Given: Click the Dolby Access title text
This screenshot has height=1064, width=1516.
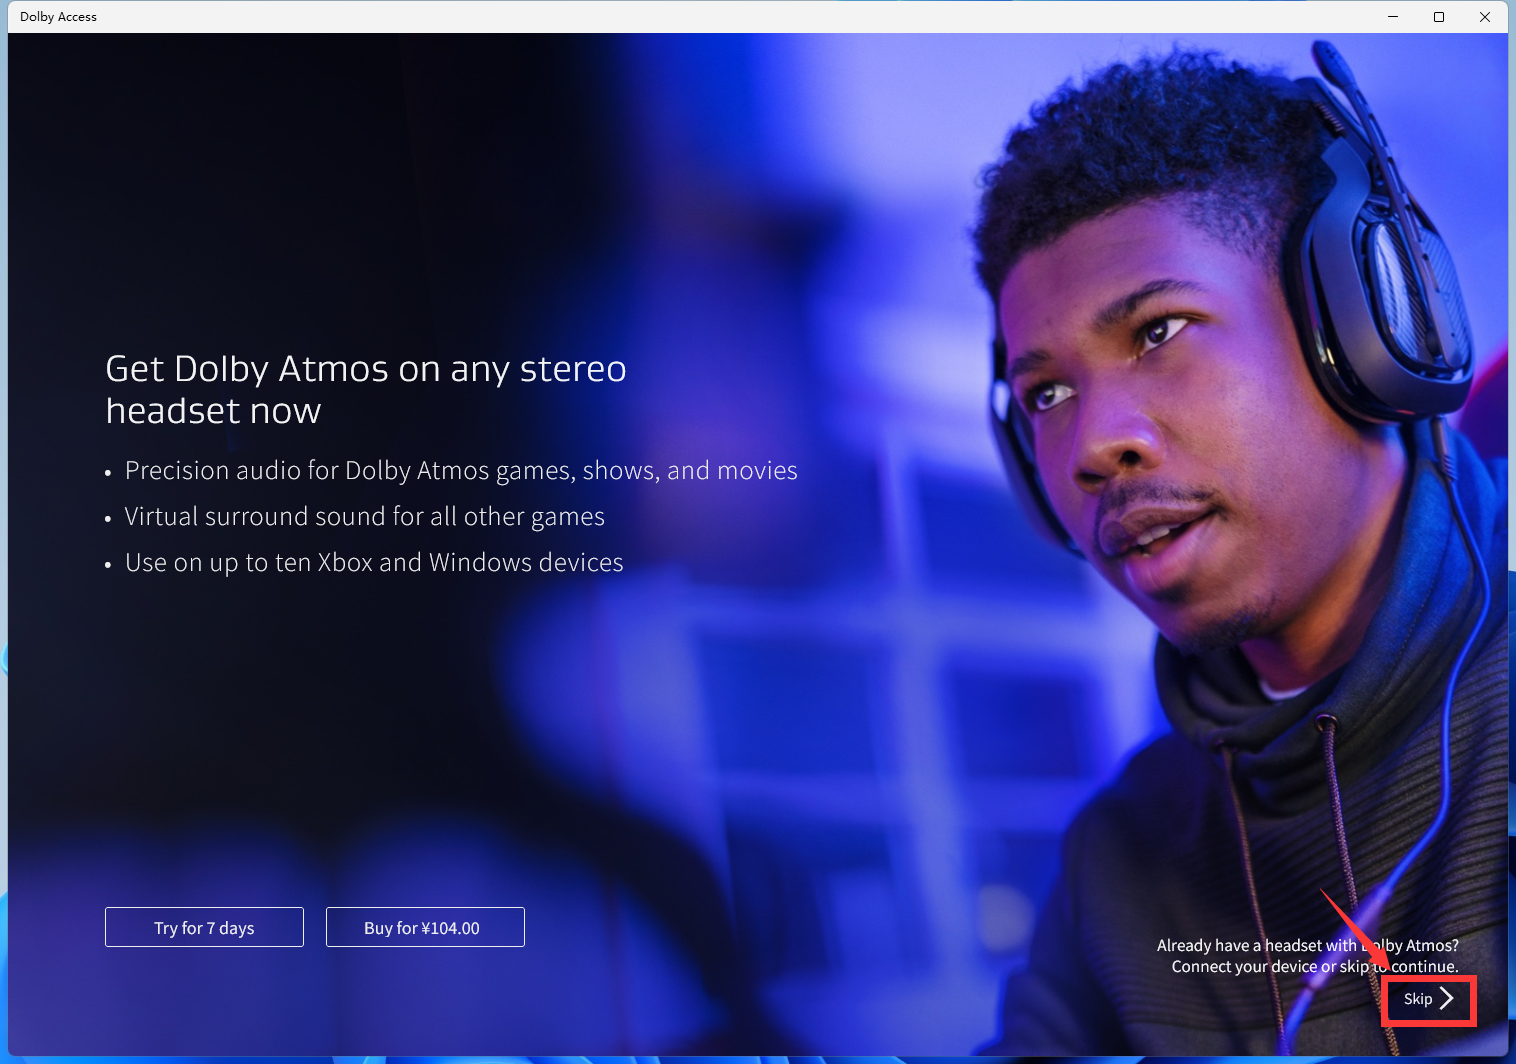Looking at the screenshot, I should point(58,17).
